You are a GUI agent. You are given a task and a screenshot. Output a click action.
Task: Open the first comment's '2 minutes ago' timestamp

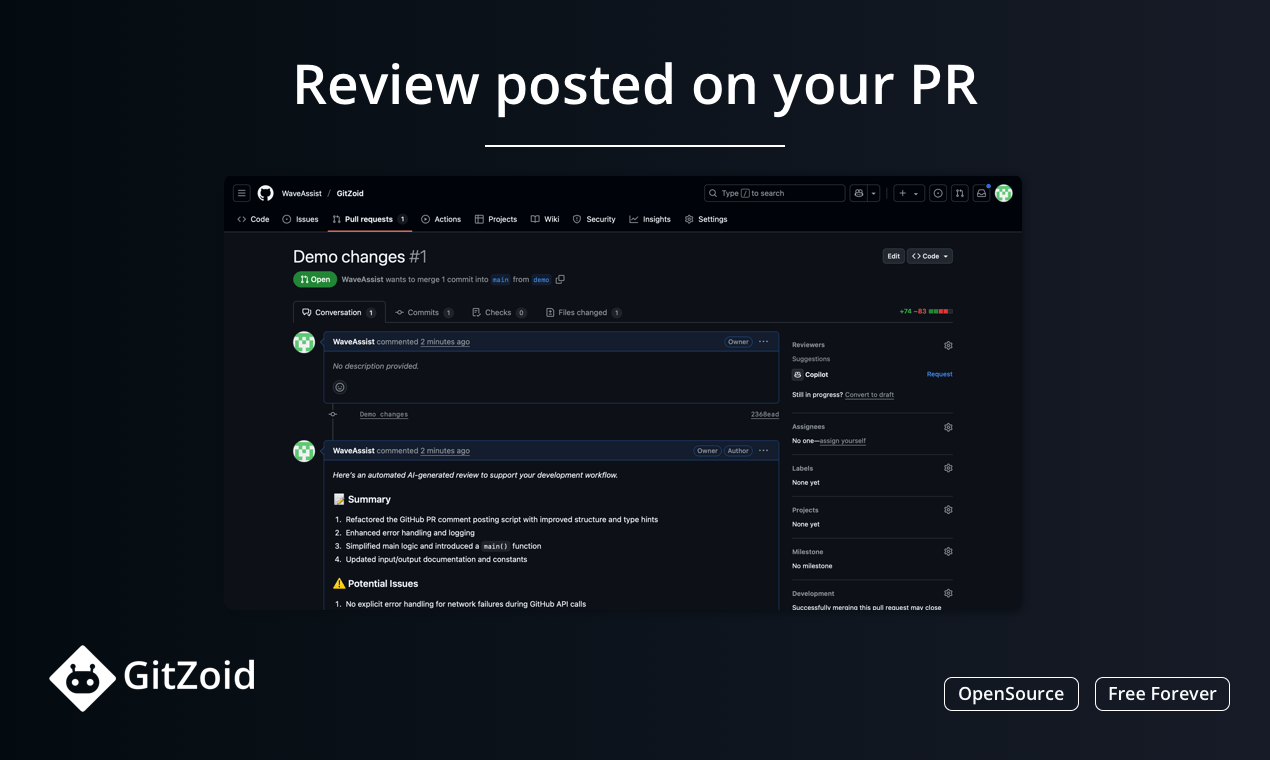pyautogui.click(x=445, y=342)
